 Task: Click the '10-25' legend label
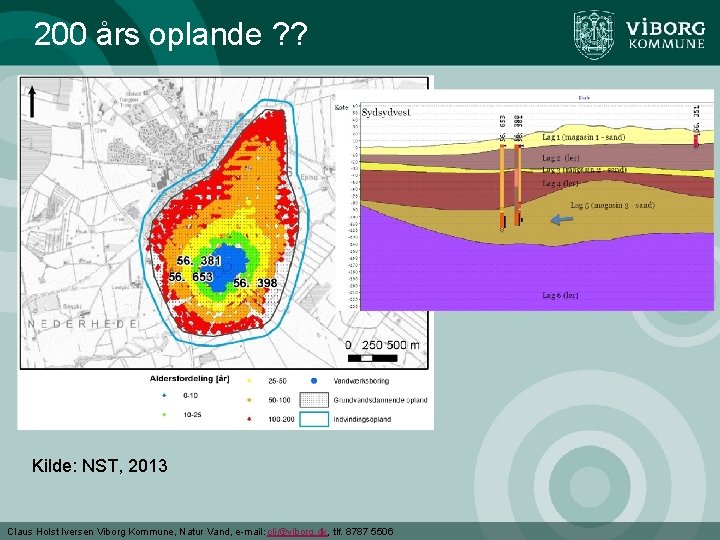pyautogui.click(x=192, y=415)
